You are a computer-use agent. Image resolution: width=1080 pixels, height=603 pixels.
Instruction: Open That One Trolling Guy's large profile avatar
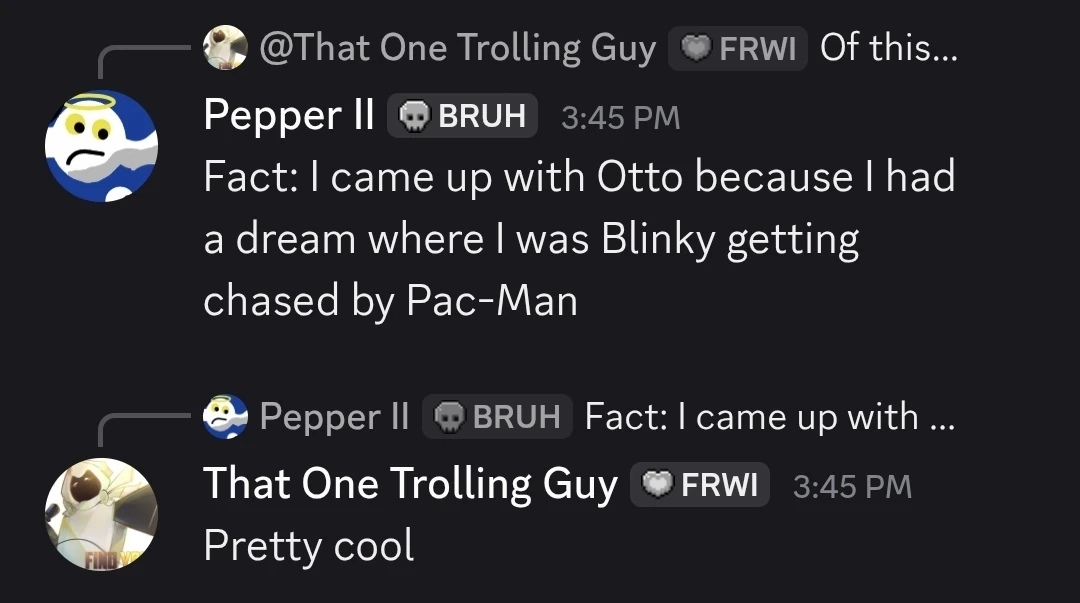coord(101,514)
